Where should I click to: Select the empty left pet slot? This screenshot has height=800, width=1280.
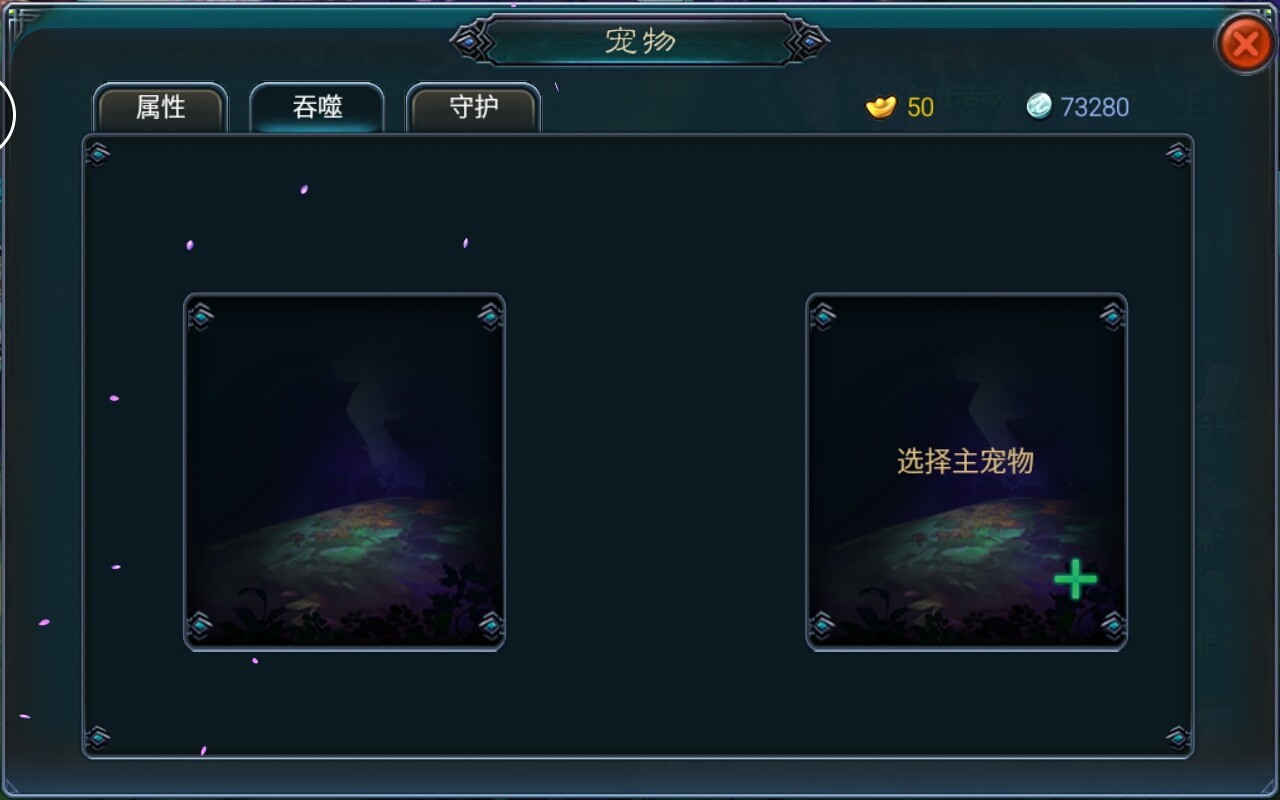click(344, 472)
